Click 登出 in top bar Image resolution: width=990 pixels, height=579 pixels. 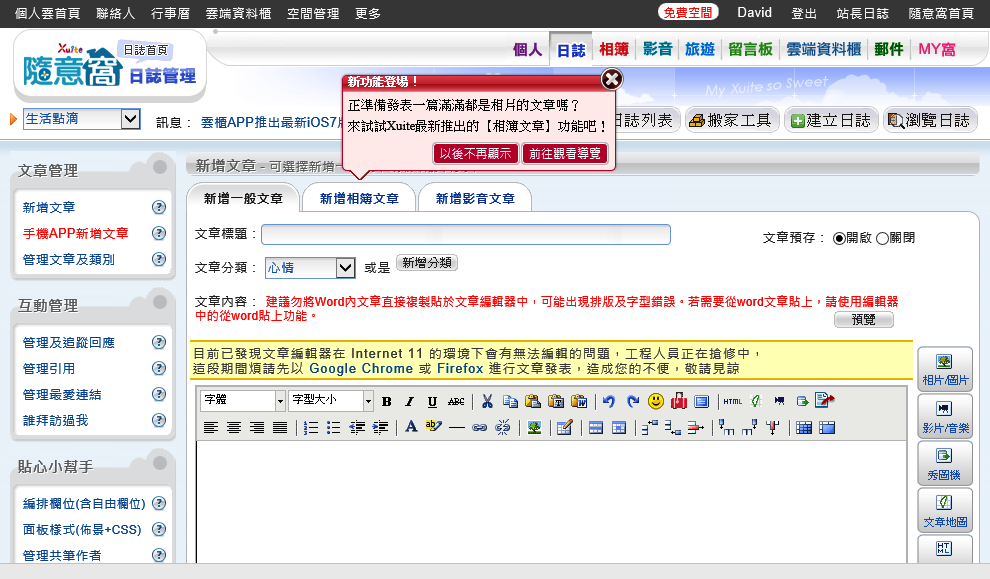(804, 13)
